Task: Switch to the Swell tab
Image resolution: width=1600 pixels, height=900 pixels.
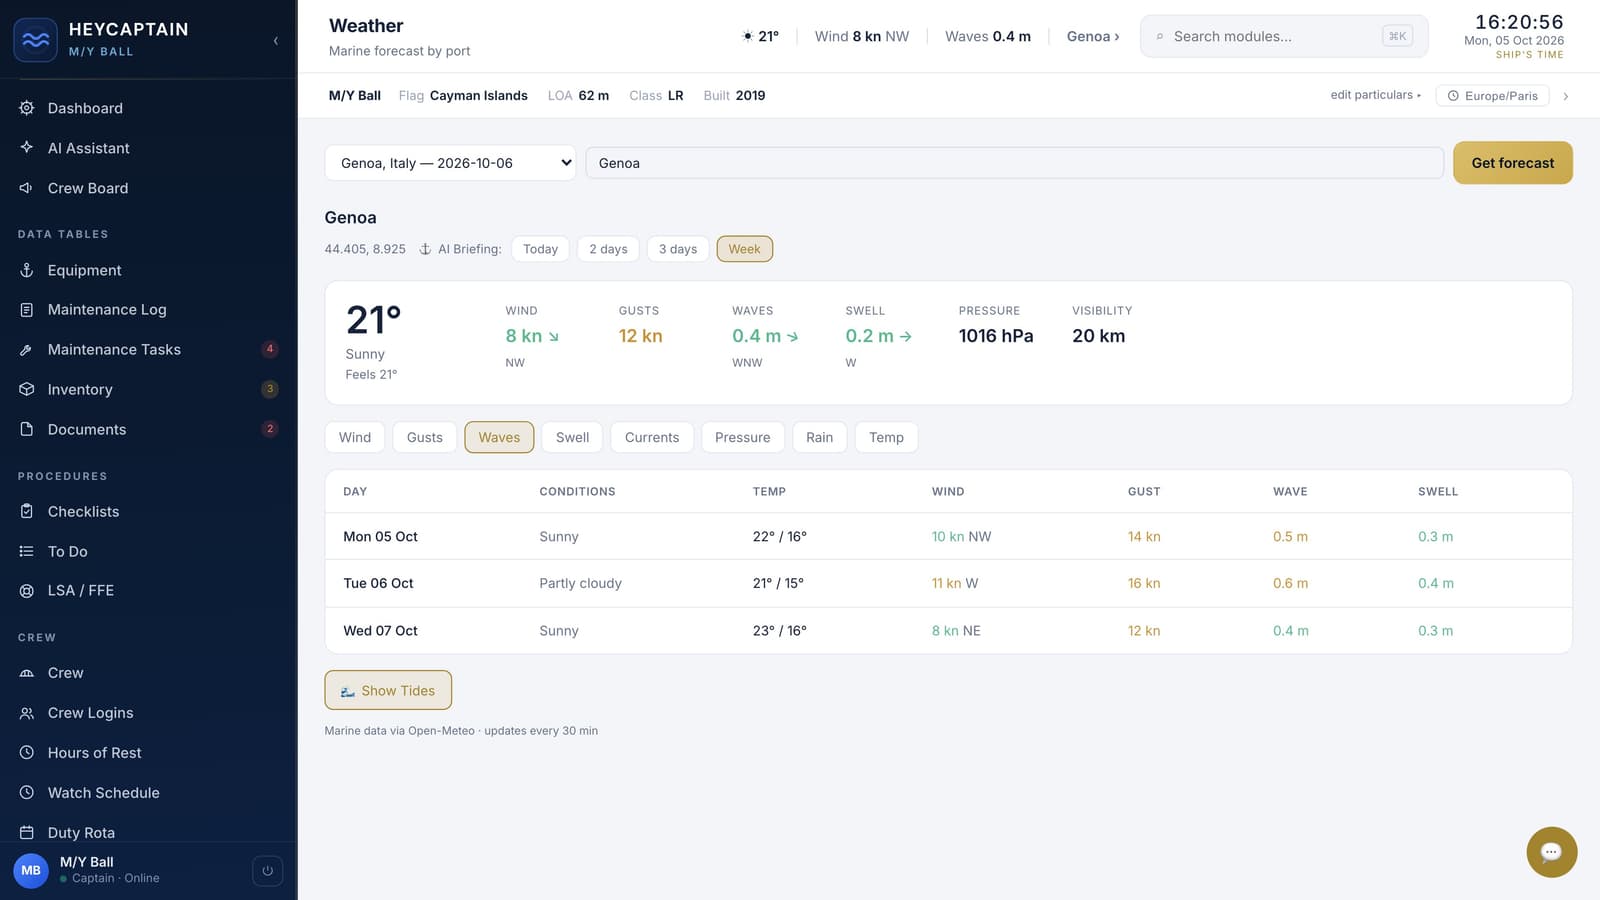Action: (x=572, y=437)
